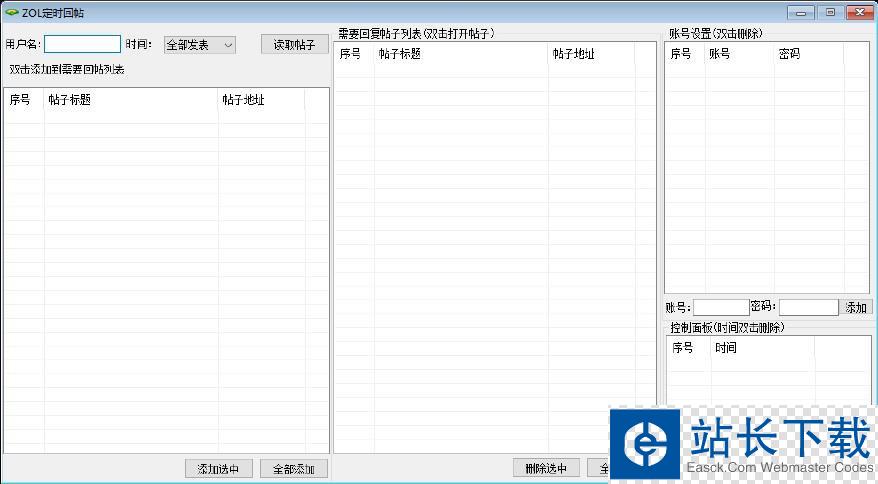Screen dimensions: 878x484
Task: Click 时间 column header in 控制面板 list
Action: [762, 347]
